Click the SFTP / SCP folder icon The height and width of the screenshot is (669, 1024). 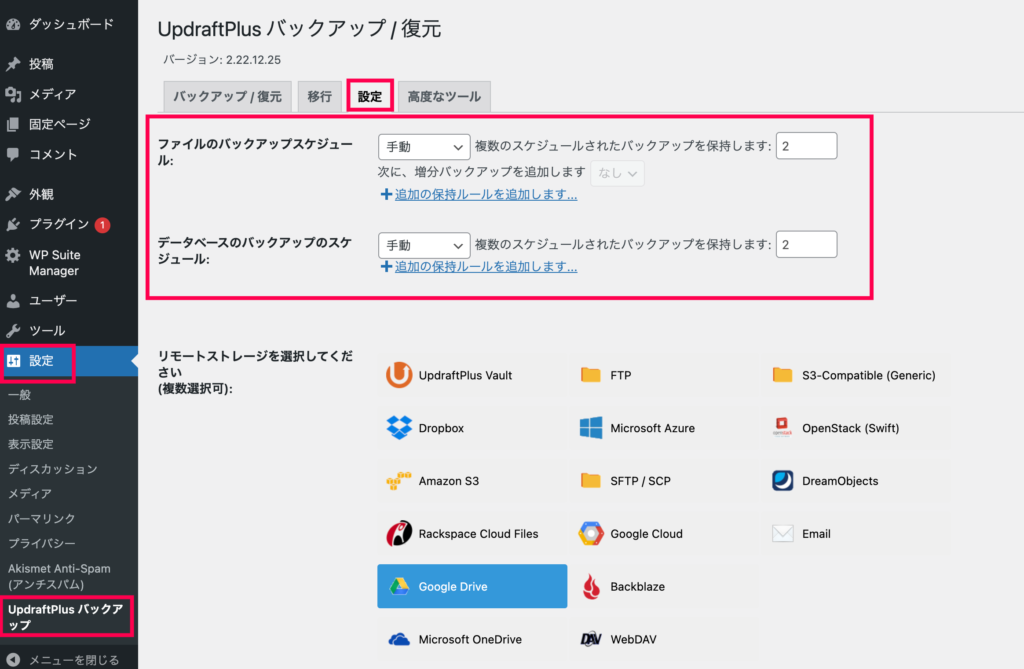pos(590,481)
